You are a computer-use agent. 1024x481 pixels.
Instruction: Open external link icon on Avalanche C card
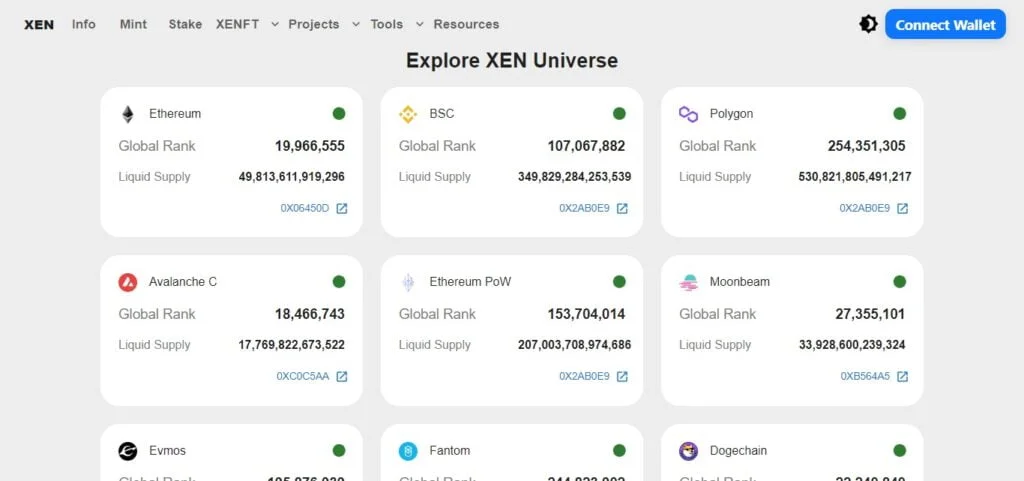(342, 377)
